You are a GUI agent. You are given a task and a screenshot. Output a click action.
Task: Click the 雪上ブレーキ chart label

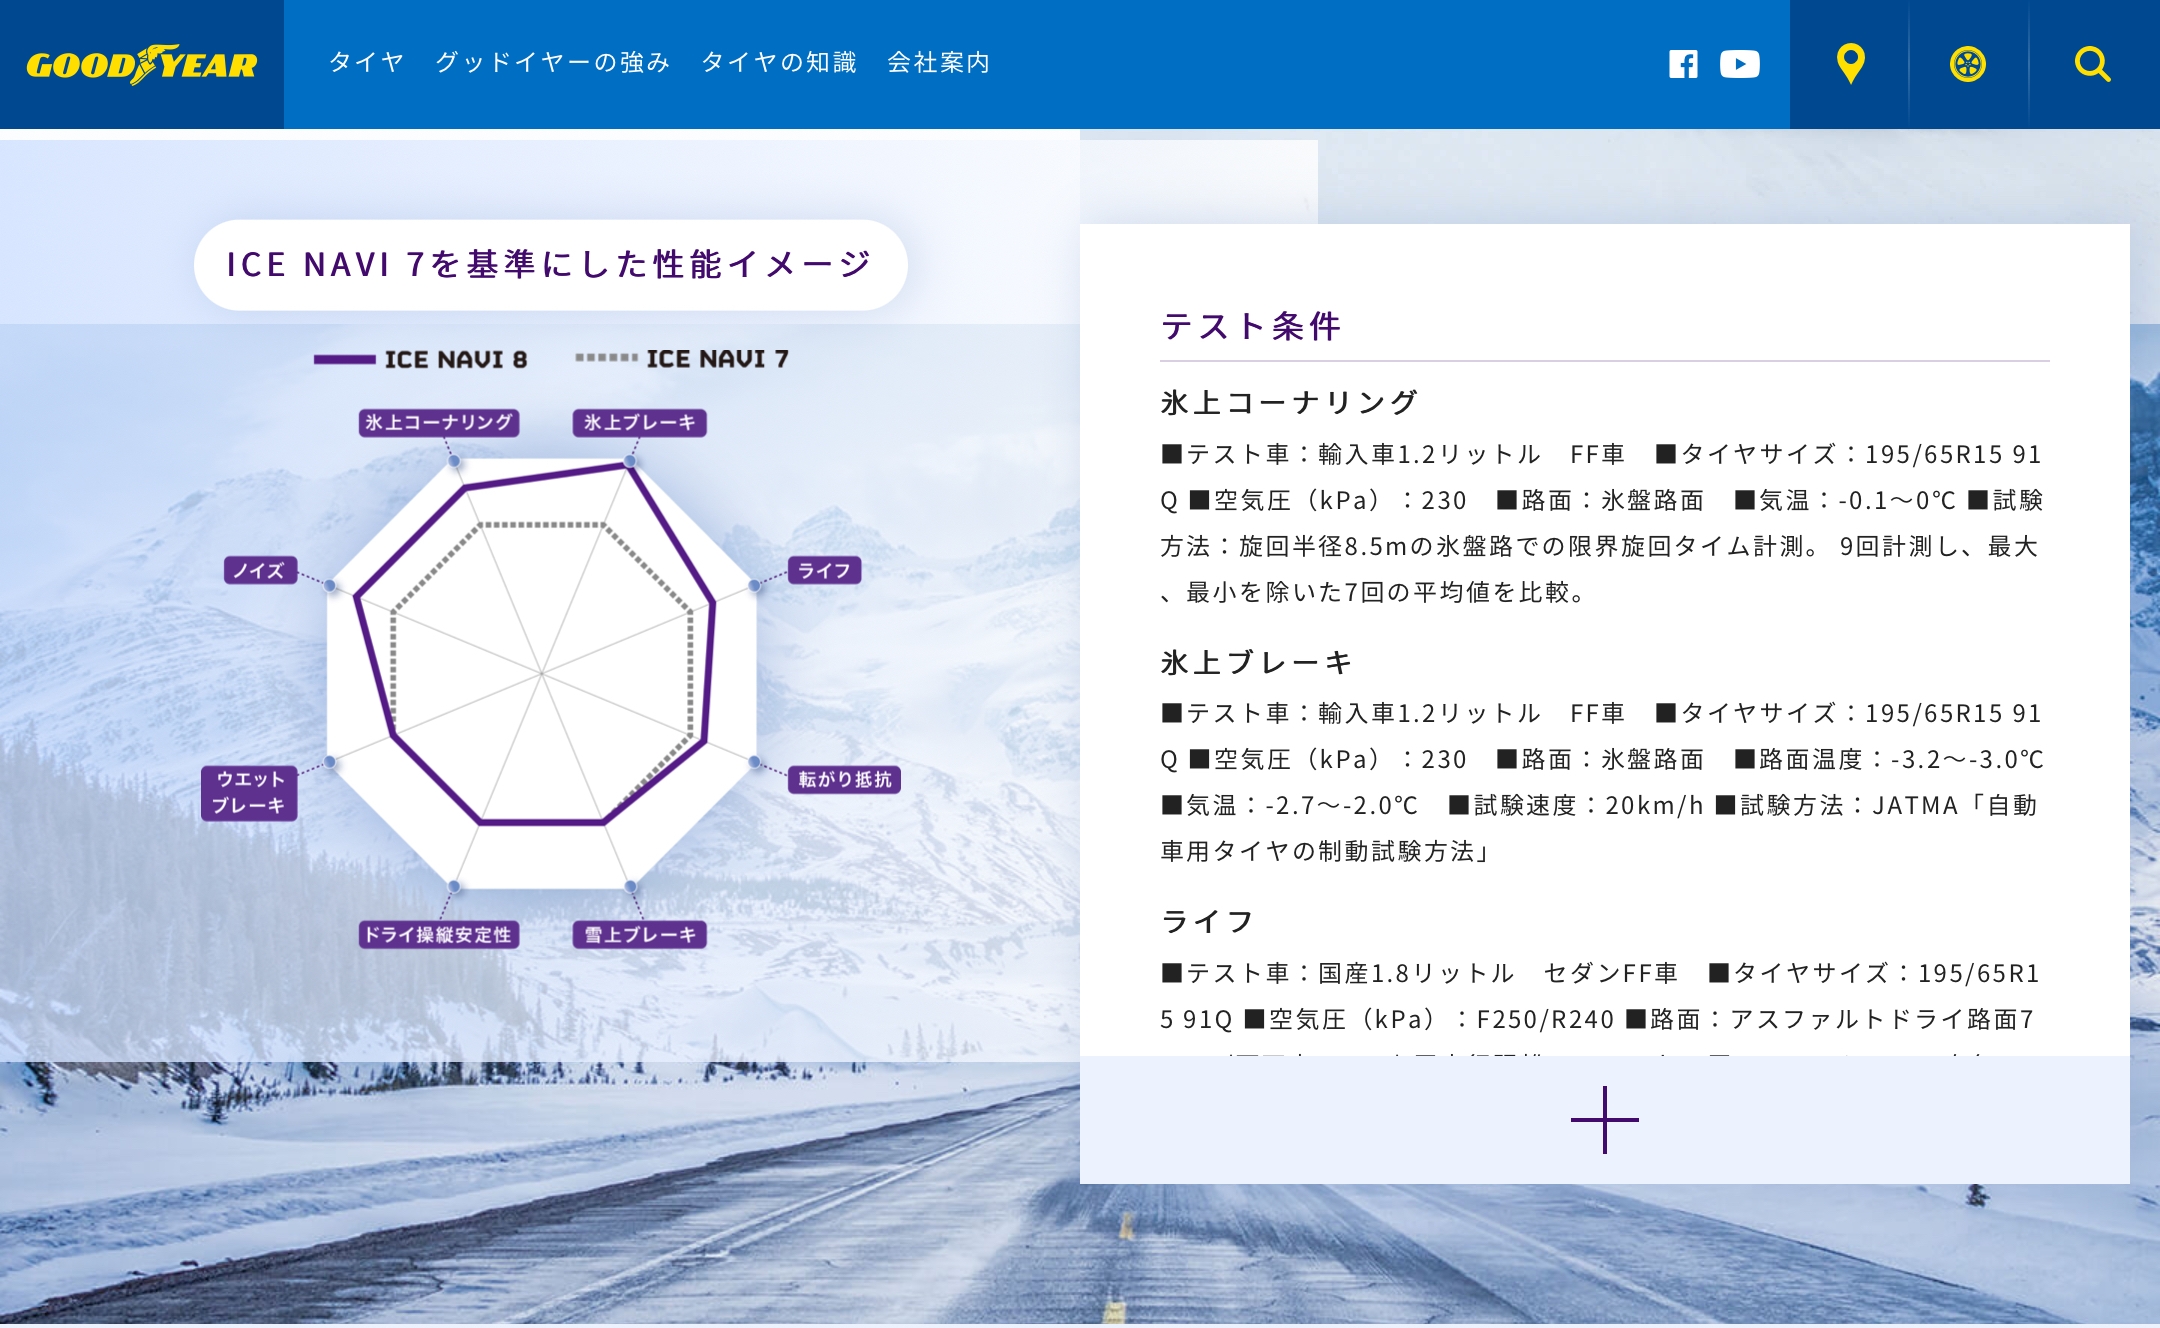point(639,934)
